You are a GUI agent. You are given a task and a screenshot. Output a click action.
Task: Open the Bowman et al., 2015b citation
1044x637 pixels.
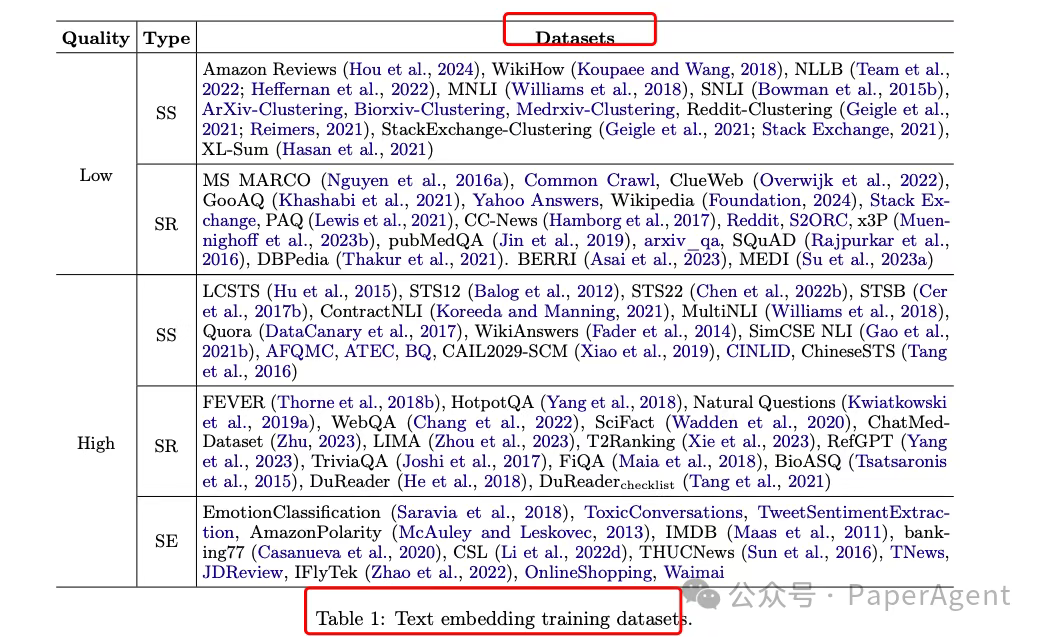(x=847, y=89)
